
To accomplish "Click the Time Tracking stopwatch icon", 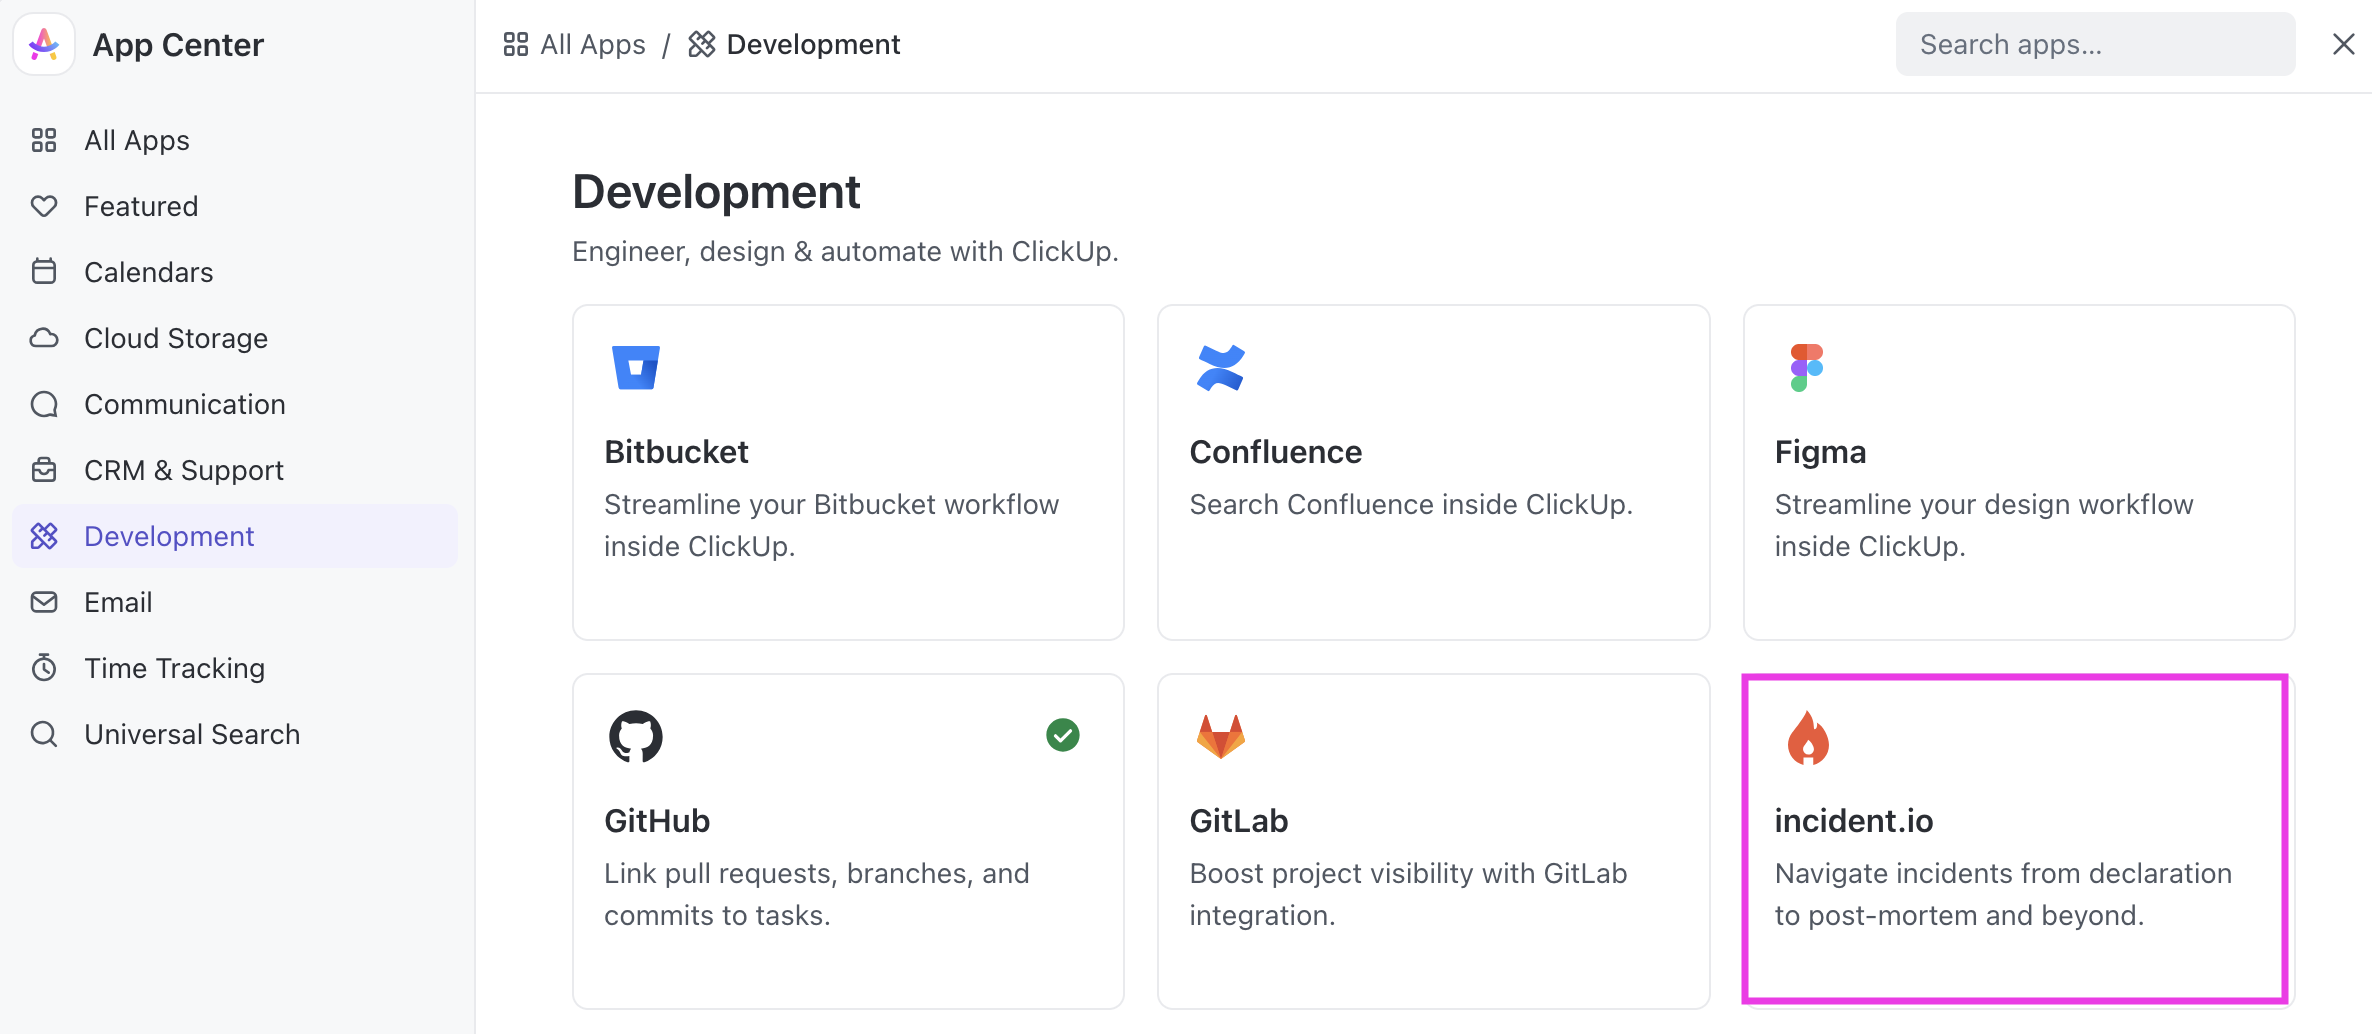I will pyautogui.click(x=44, y=667).
